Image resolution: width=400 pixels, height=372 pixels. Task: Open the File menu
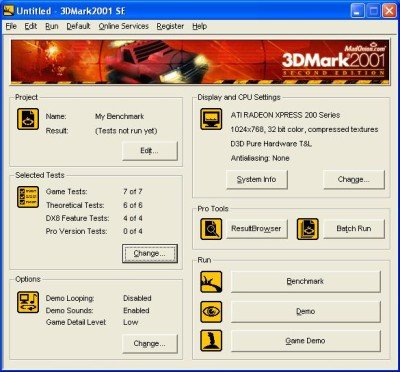point(11,26)
